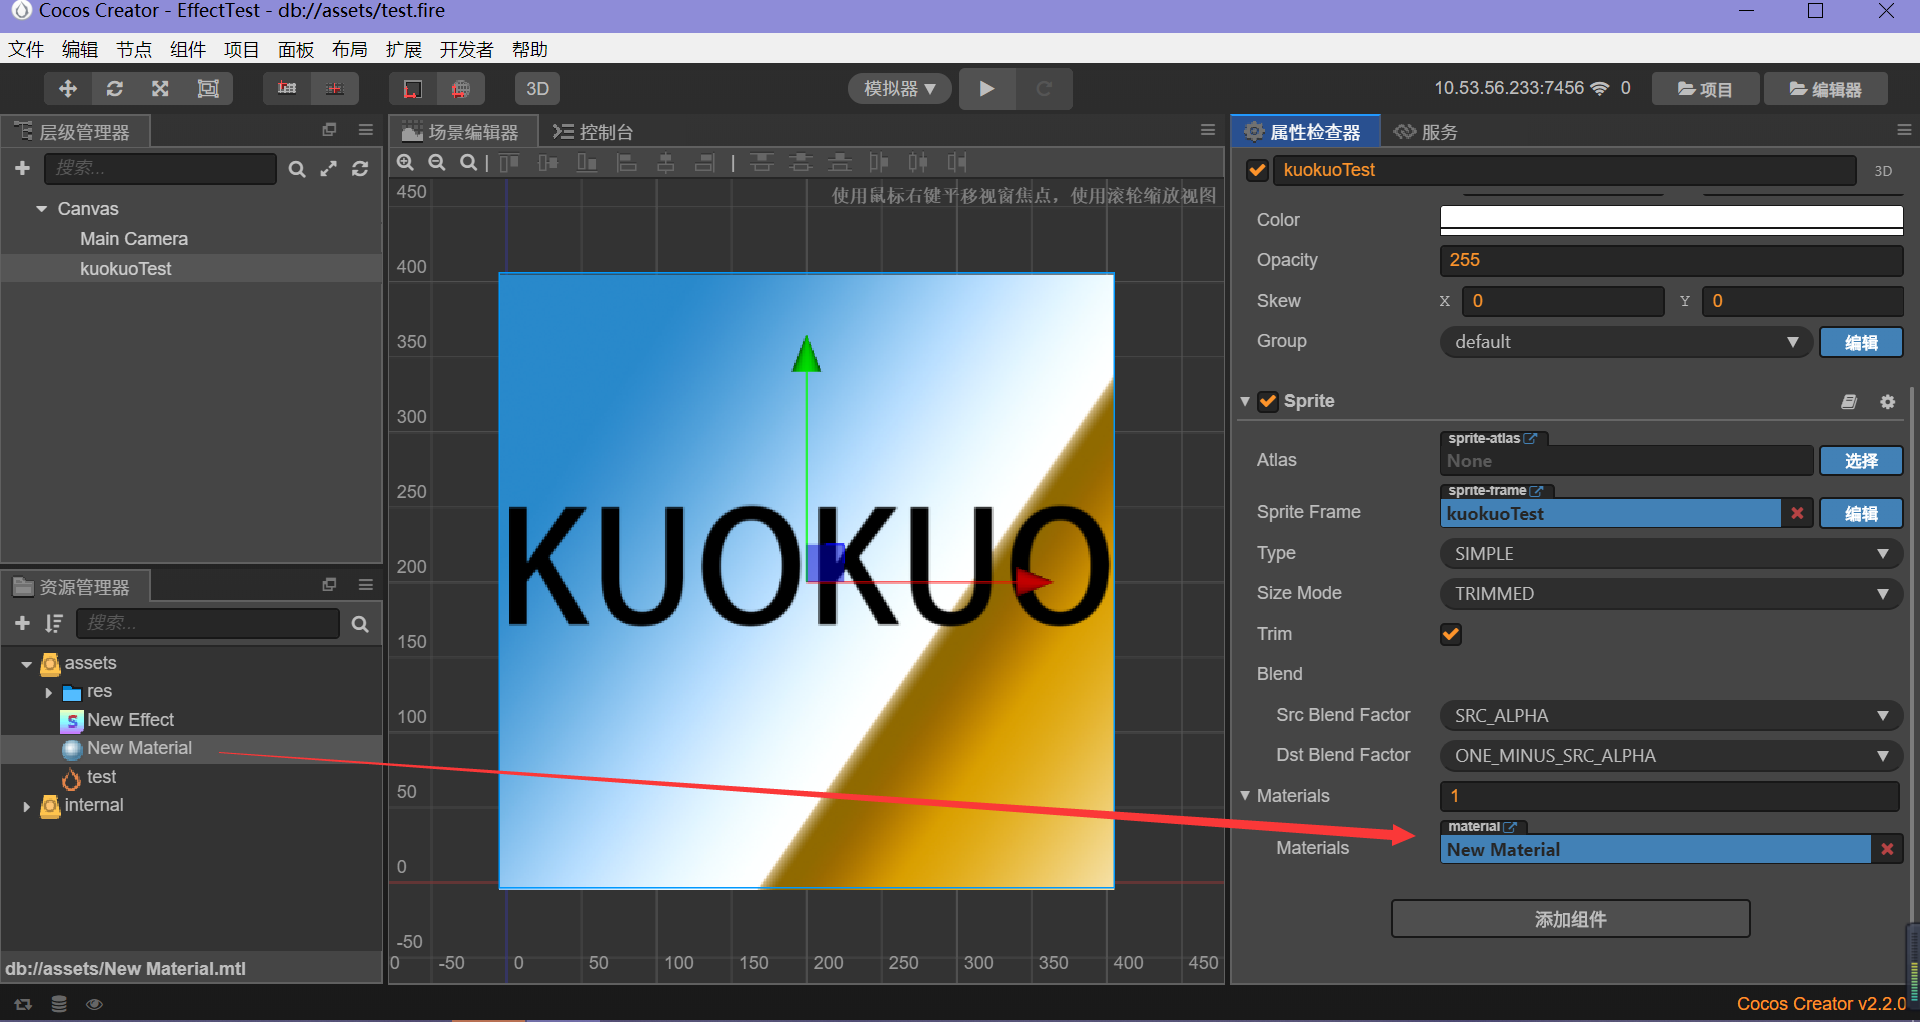Open the Group default dropdown
This screenshot has height=1022, width=1920.
coord(1625,342)
